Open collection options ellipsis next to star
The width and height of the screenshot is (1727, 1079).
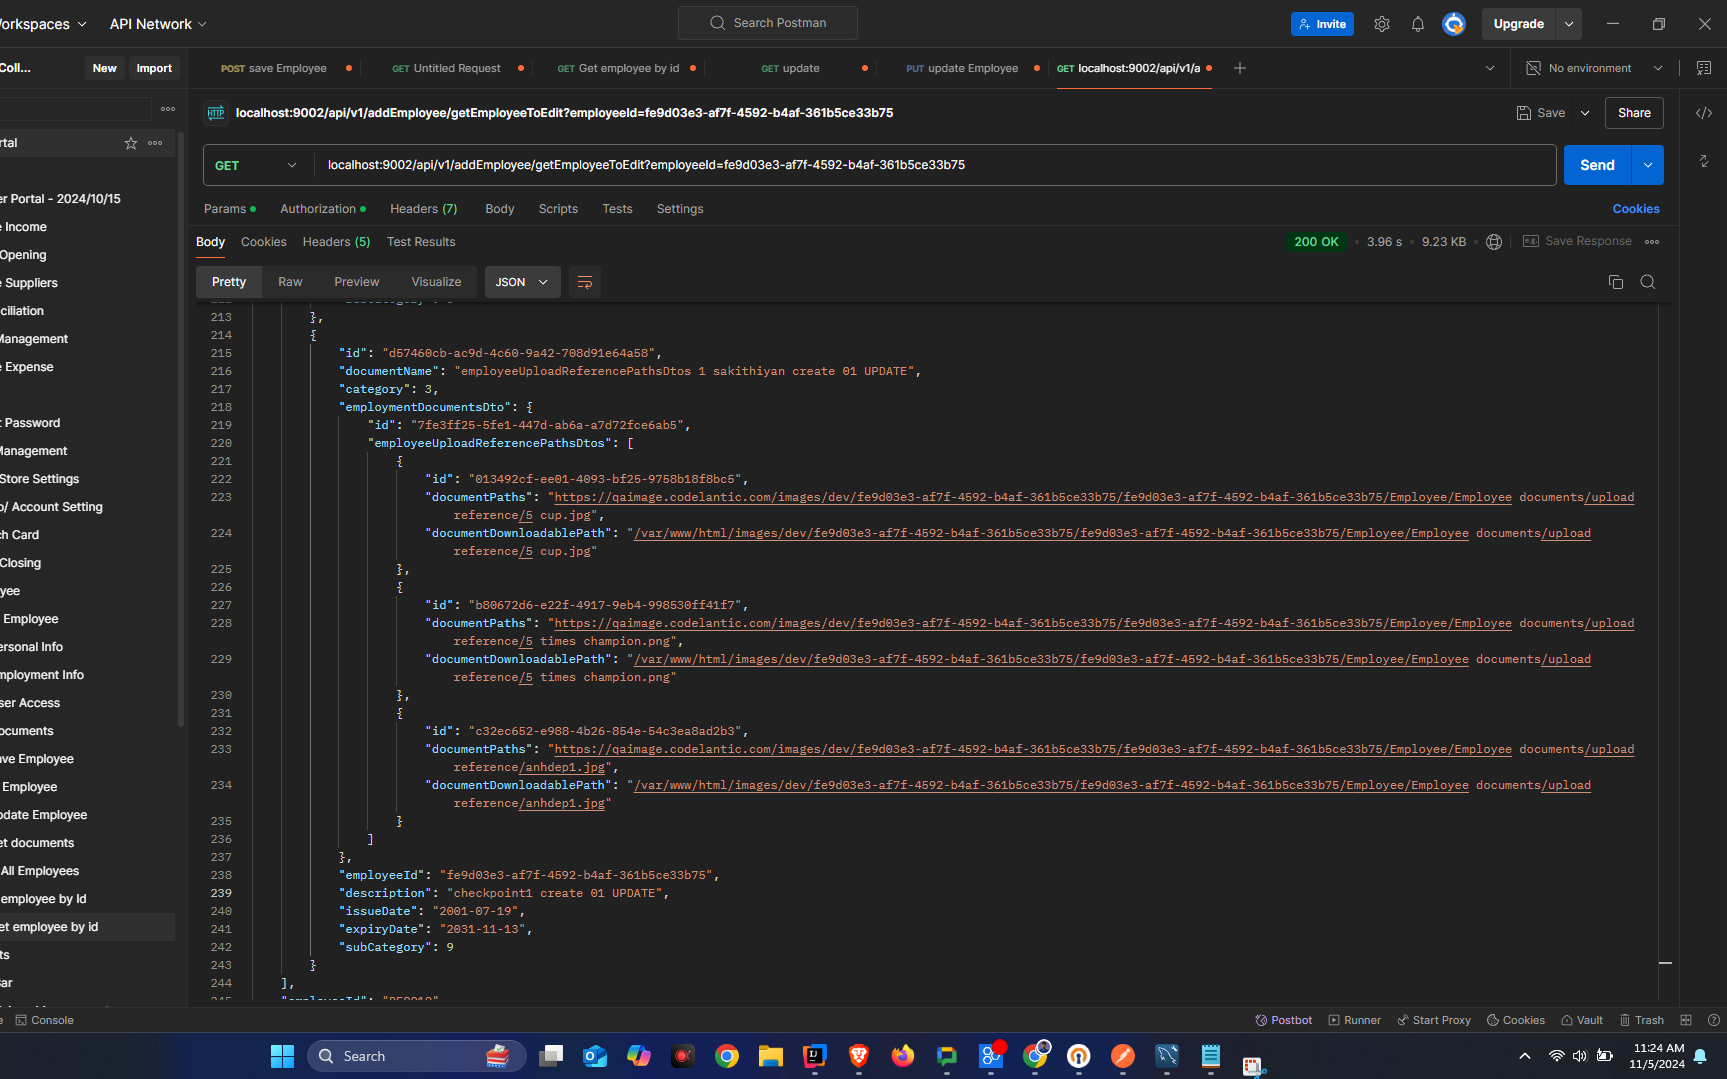click(x=155, y=143)
